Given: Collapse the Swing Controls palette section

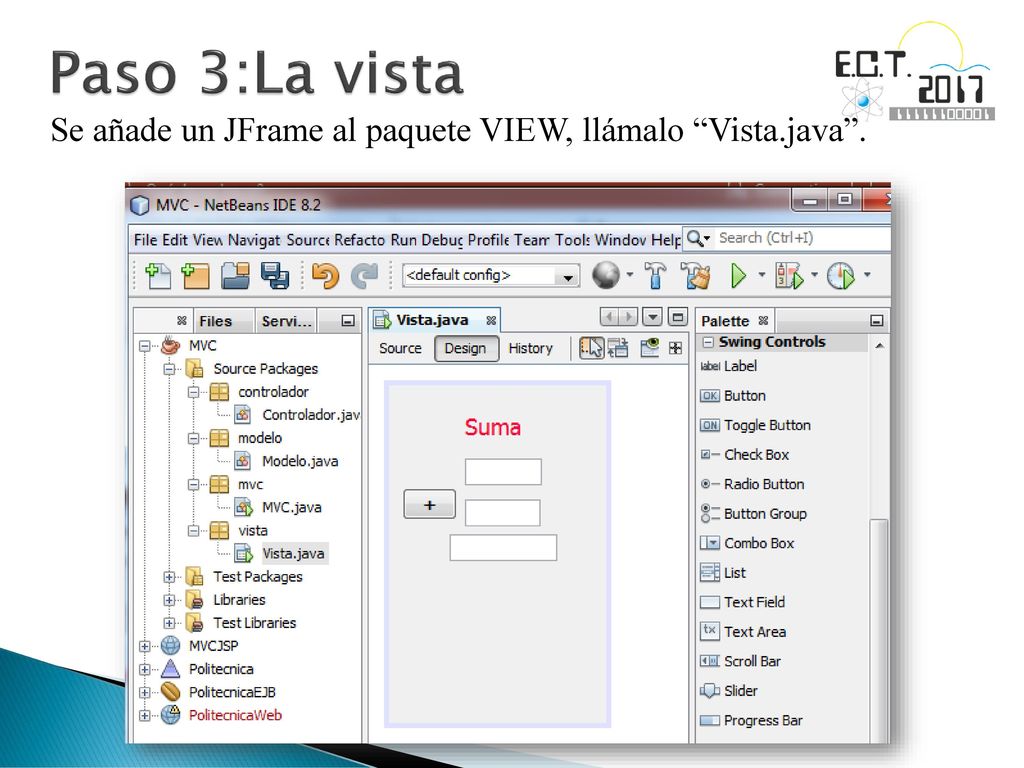Looking at the screenshot, I should pyautogui.click(x=708, y=342).
